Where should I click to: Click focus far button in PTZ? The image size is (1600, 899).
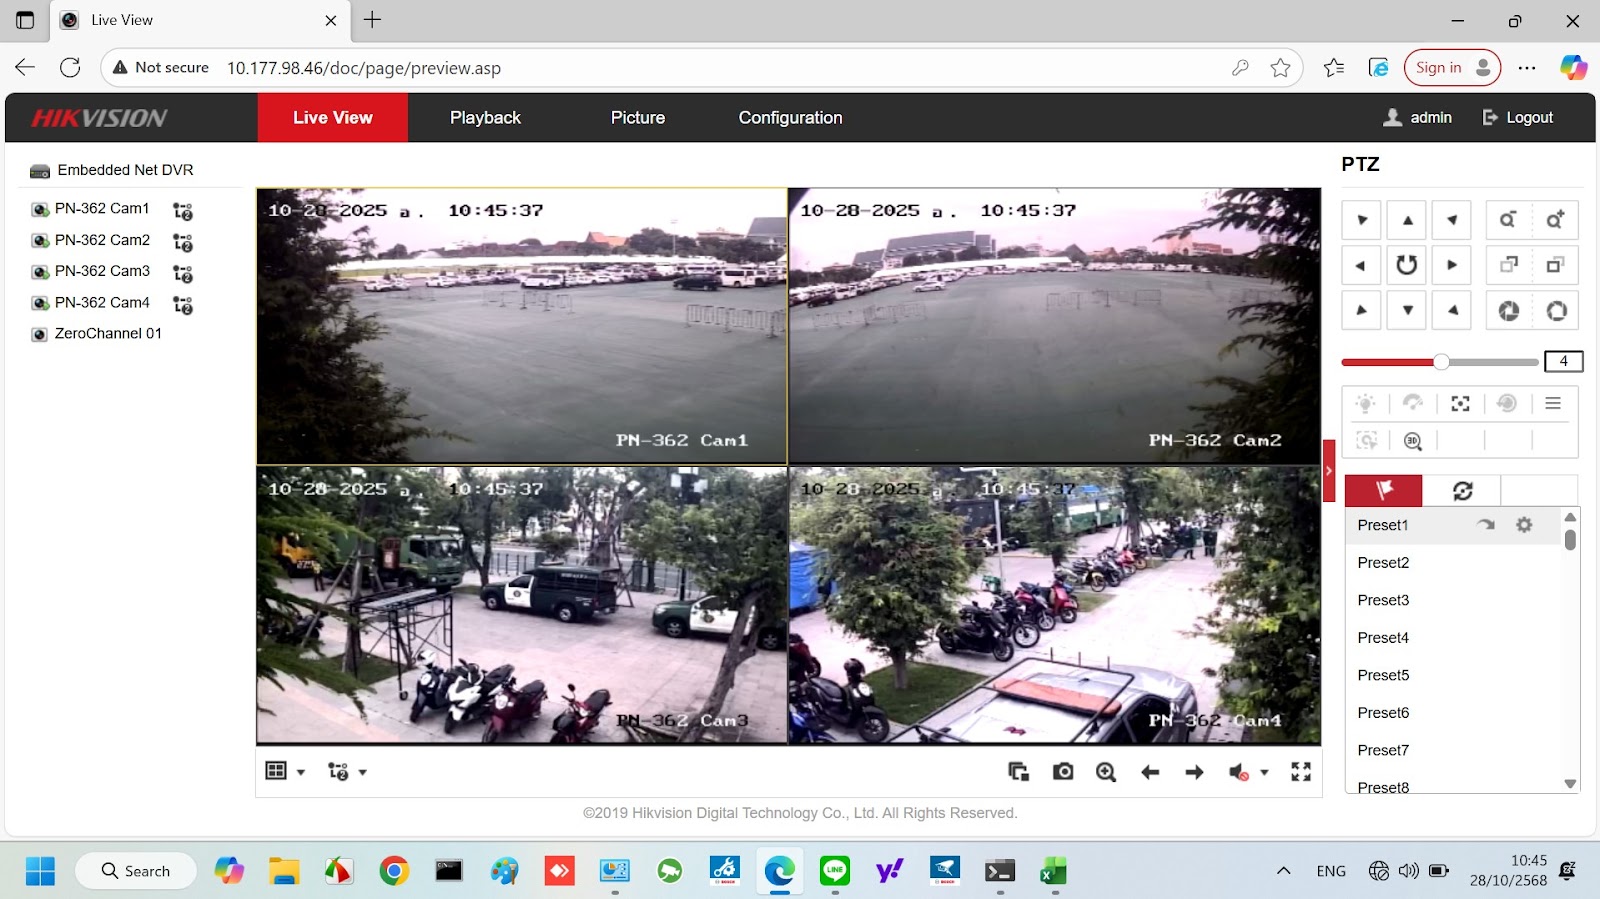pyautogui.click(x=1555, y=265)
